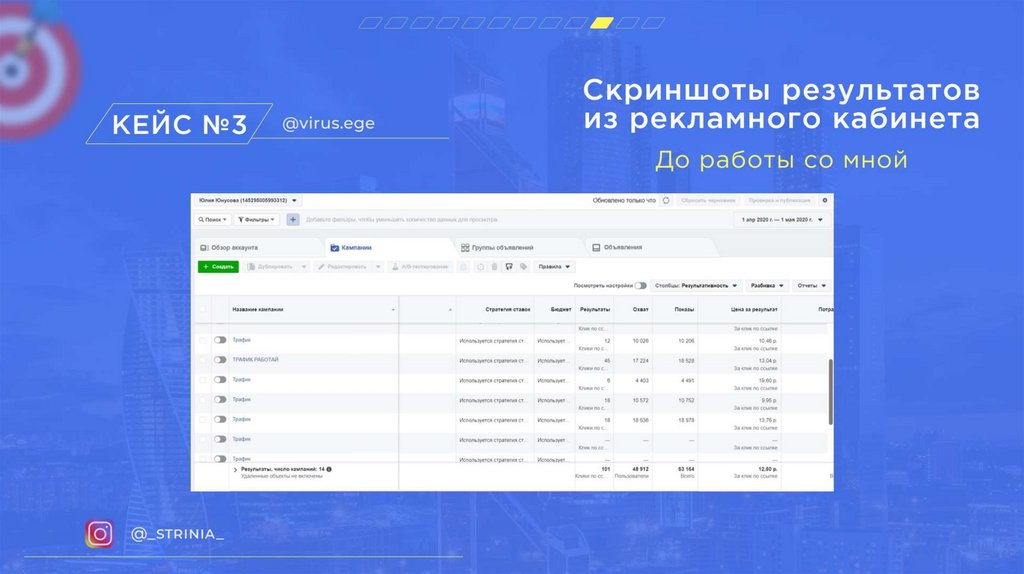The width and height of the screenshot is (1024, 574).
Task: Click the '17 224' reach cell
Action: point(641,360)
